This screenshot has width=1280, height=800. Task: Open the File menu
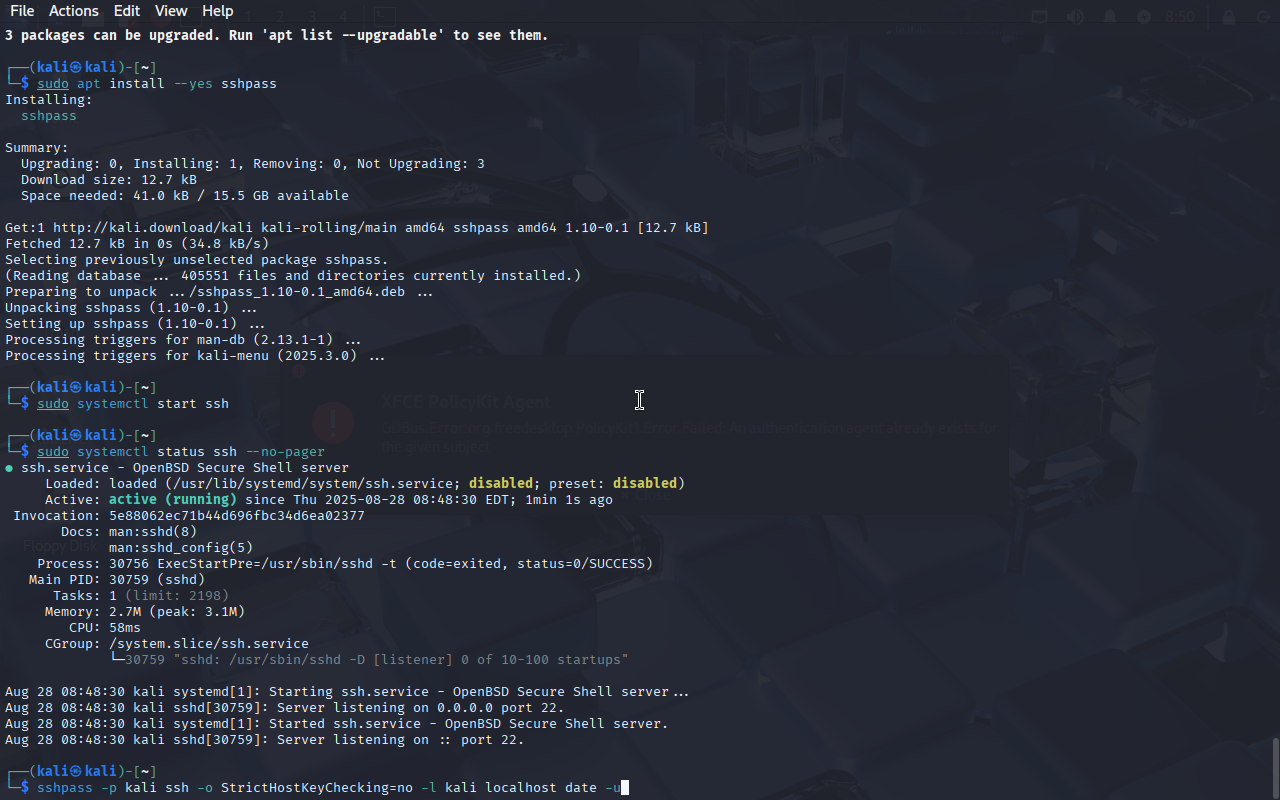(x=22, y=11)
